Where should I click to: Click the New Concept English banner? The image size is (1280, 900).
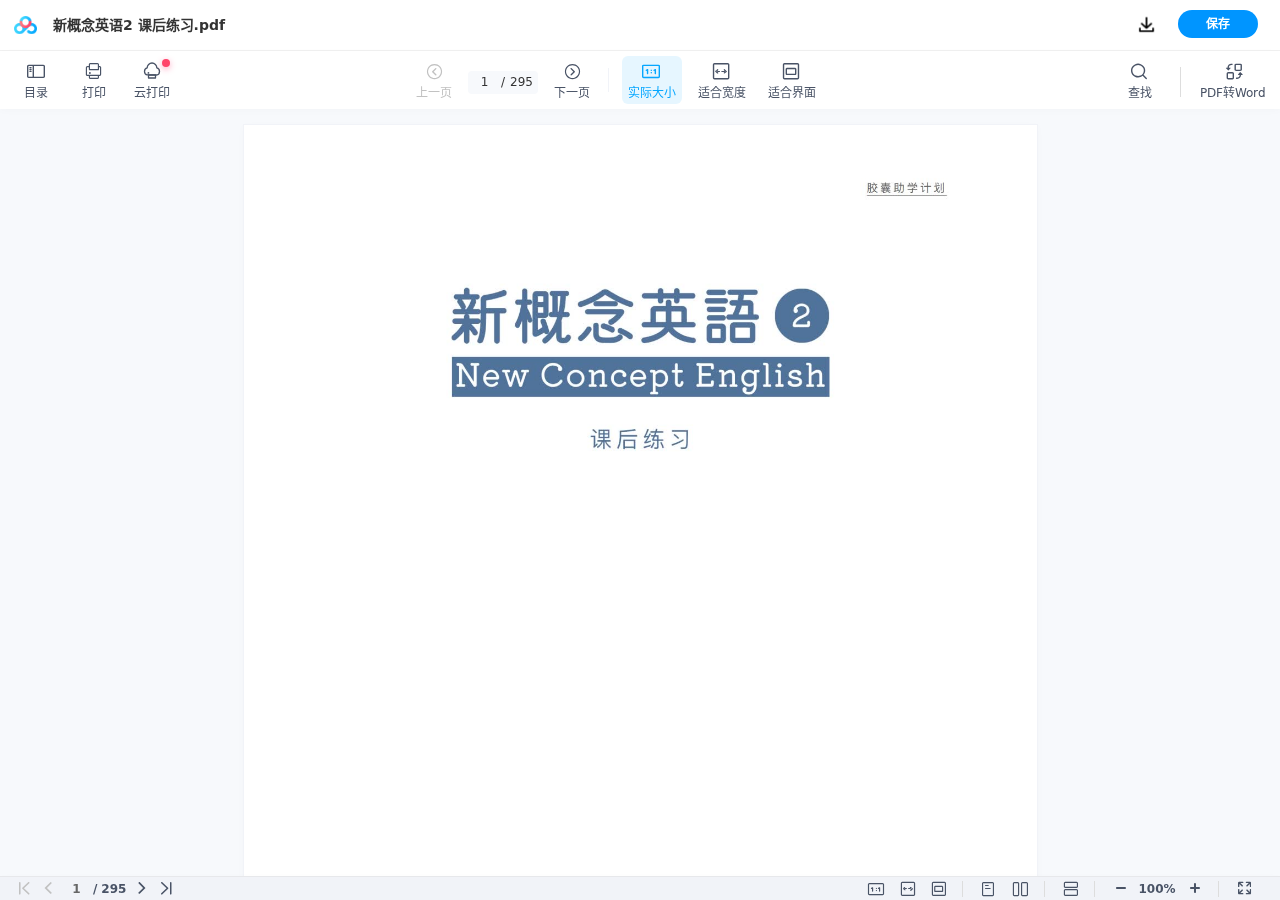point(640,377)
